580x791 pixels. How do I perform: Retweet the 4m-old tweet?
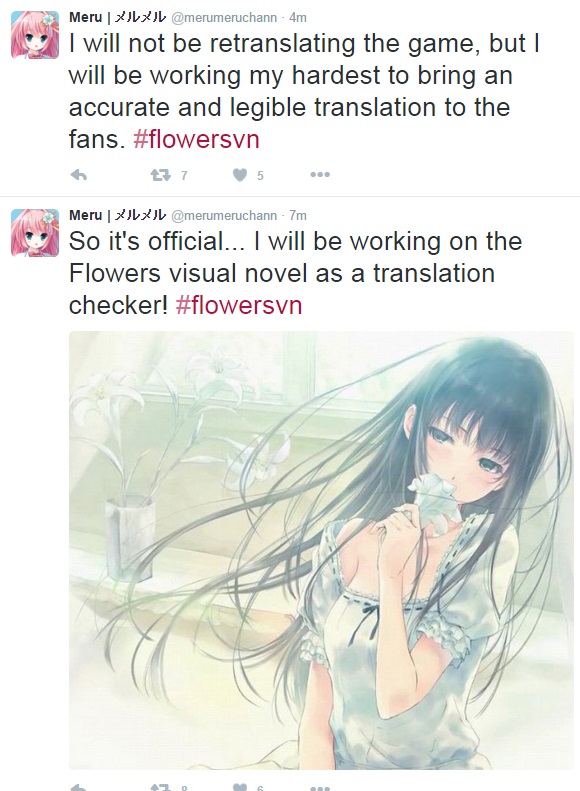click(x=160, y=175)
